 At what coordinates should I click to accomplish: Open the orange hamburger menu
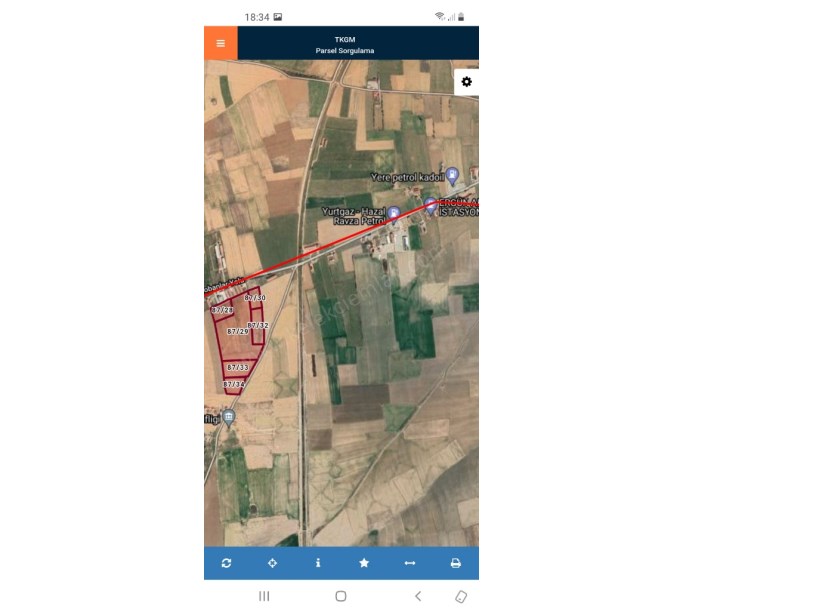[221, 43]
